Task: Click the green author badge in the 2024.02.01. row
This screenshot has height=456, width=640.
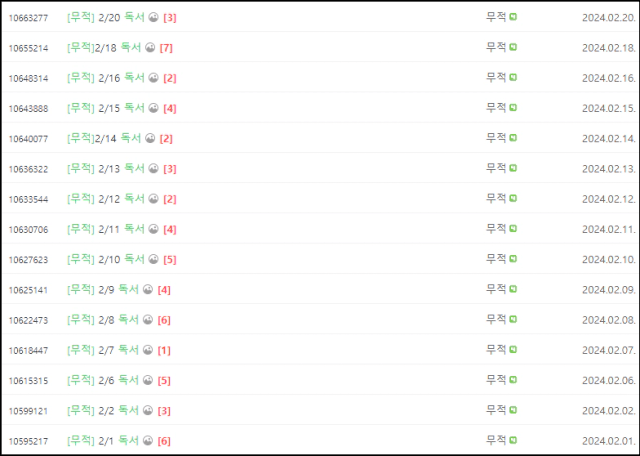Action: tap(513, 440)
